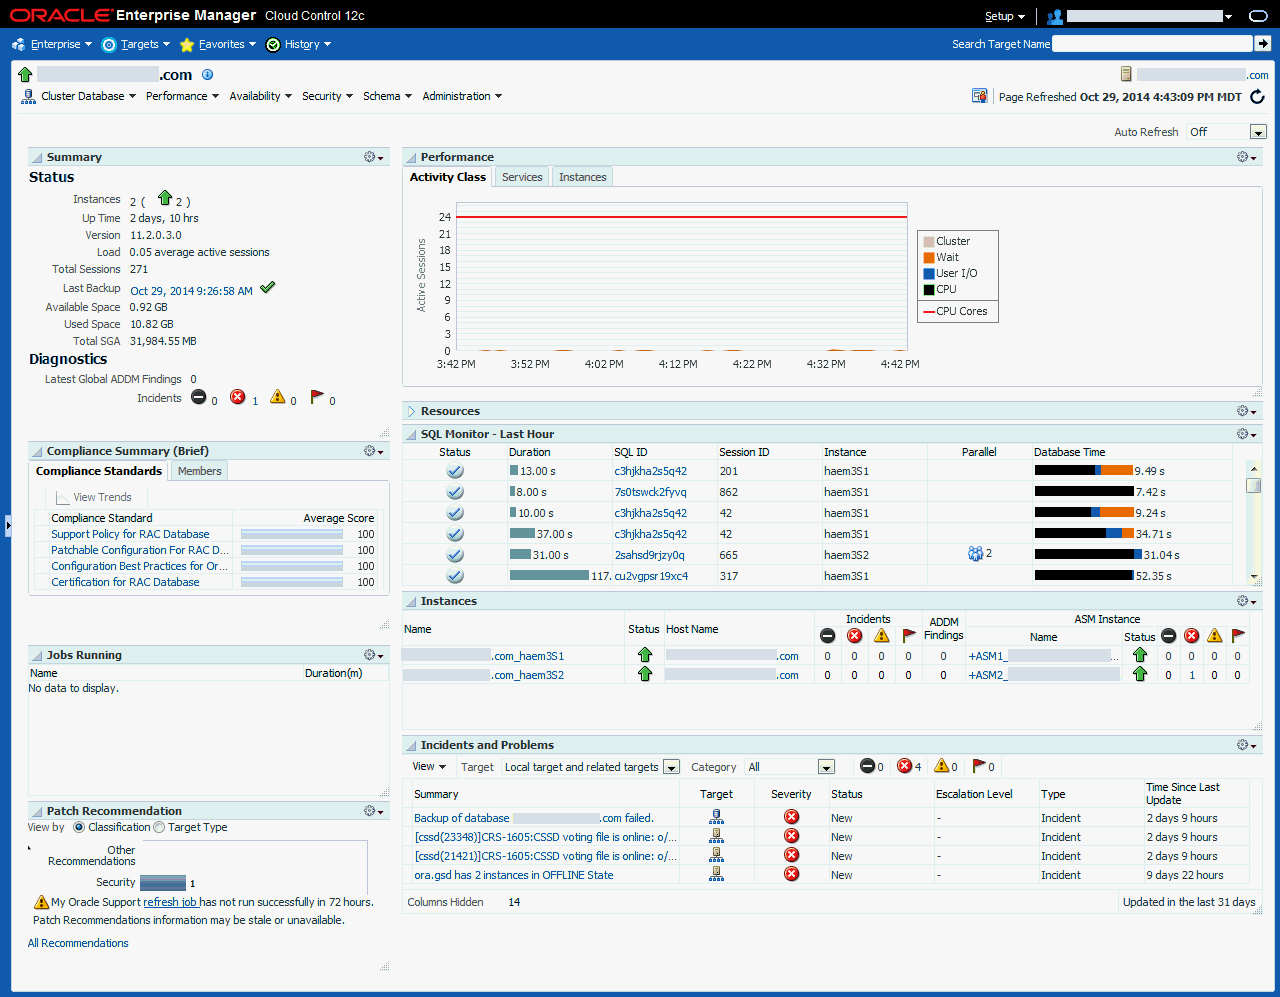Collapse the SQL Monitor section
The width and height of the screenshot is (1280, 997).
(411, 434)
